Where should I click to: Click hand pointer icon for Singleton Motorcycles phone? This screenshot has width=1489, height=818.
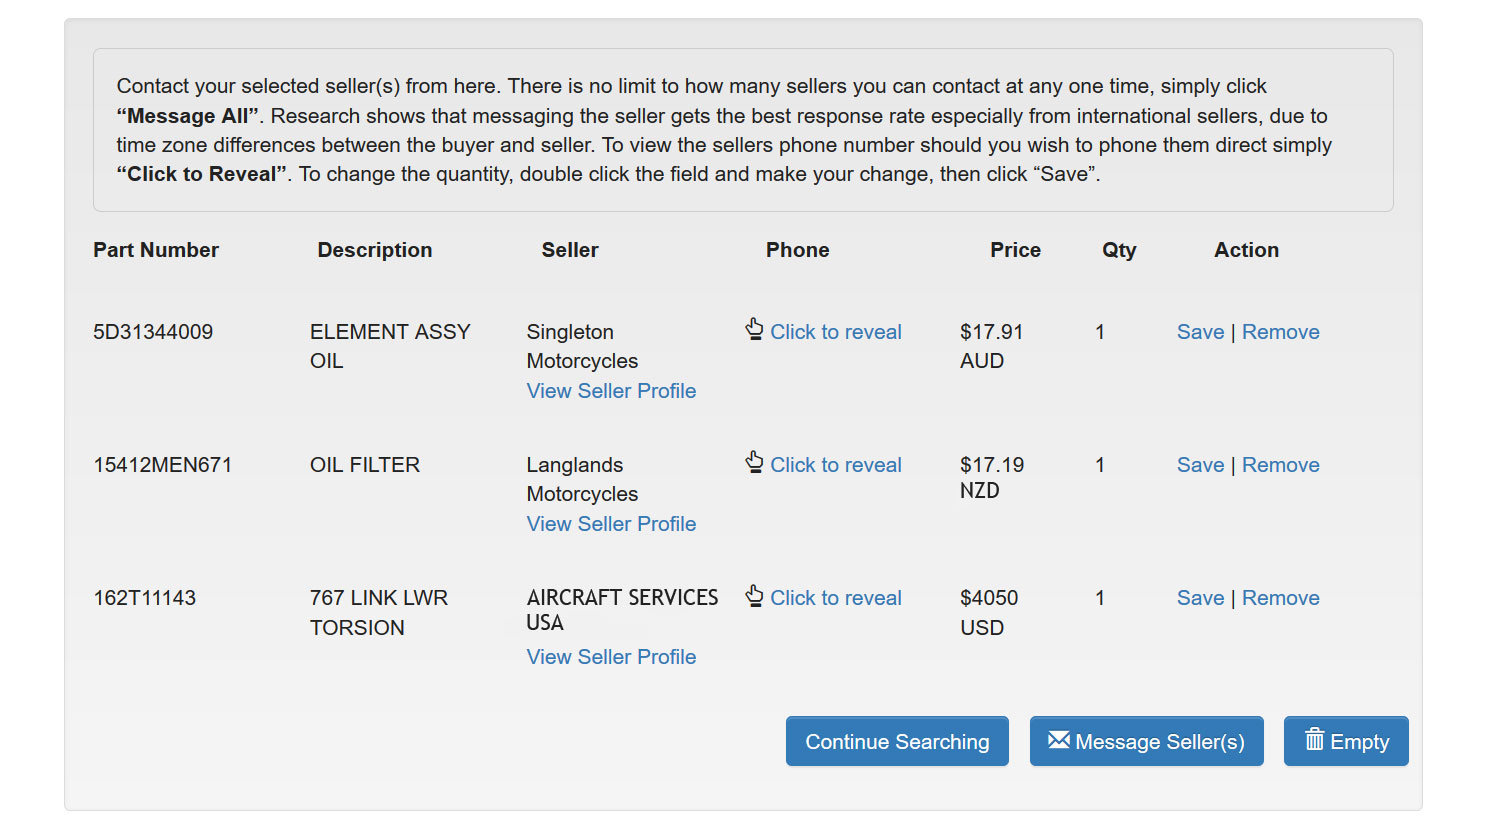tap(755, 329)
